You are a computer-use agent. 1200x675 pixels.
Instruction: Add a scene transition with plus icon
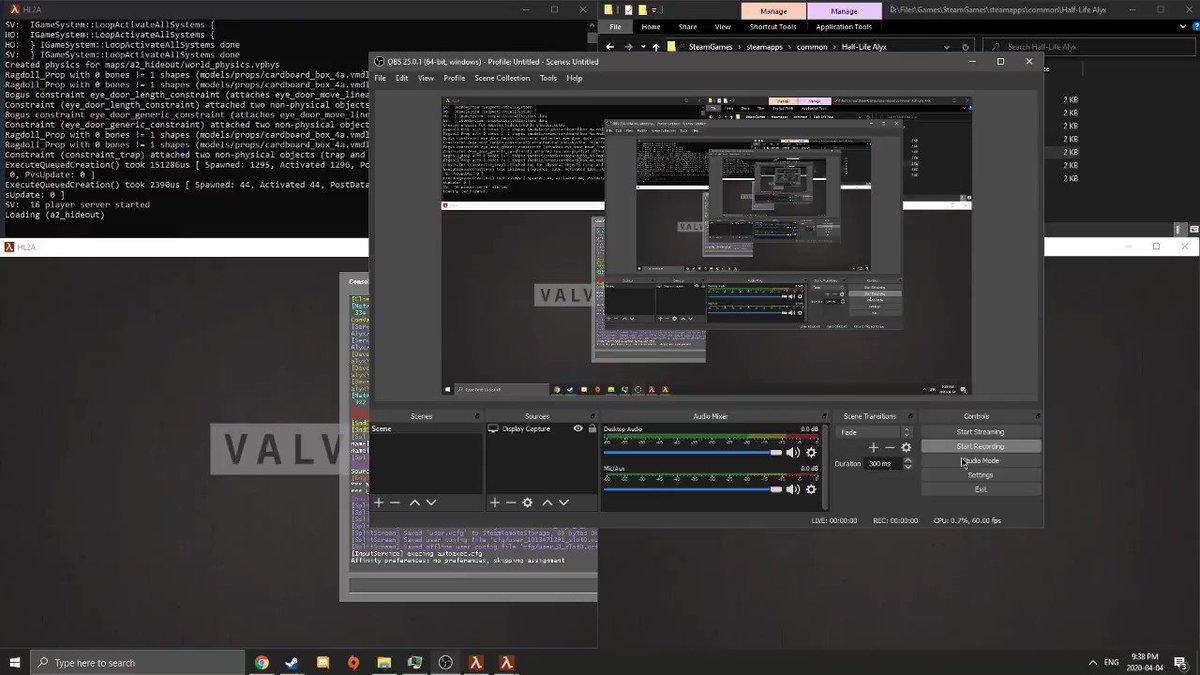873,448
